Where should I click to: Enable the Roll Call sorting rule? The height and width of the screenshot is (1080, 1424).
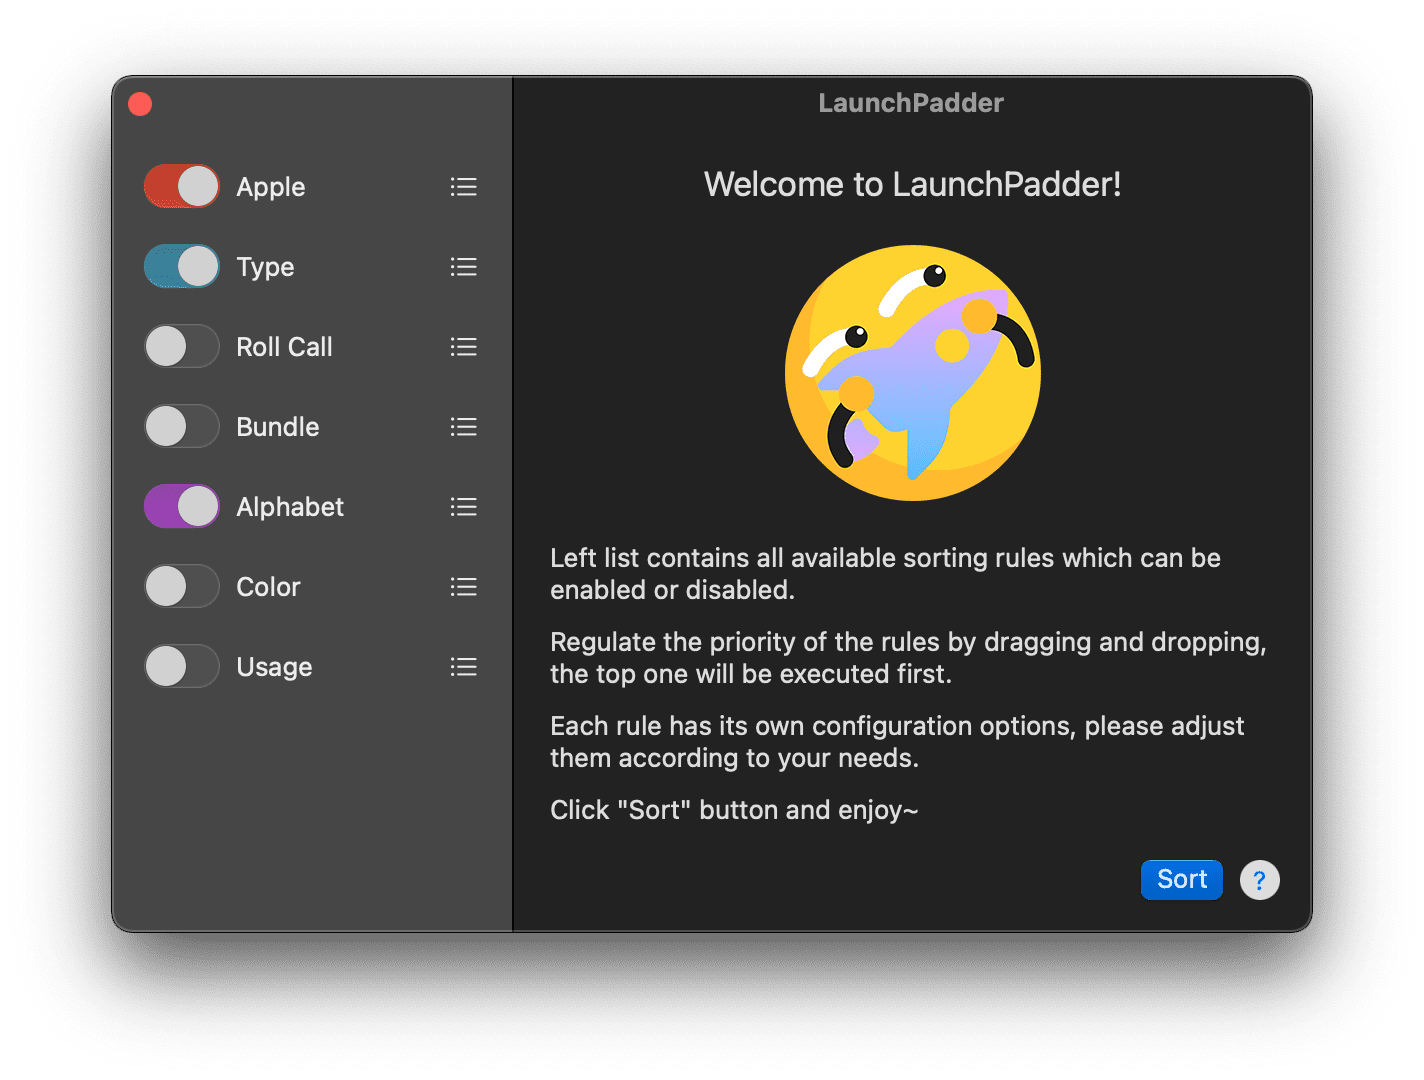[x=182, y=346]
